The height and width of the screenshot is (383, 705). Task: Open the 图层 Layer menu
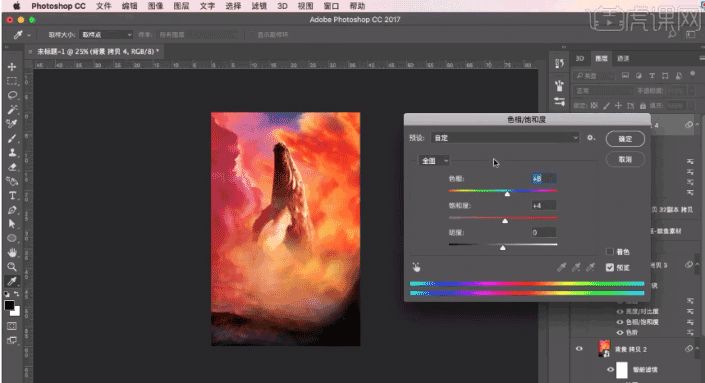pyautogui.click(x=181, y=6)
